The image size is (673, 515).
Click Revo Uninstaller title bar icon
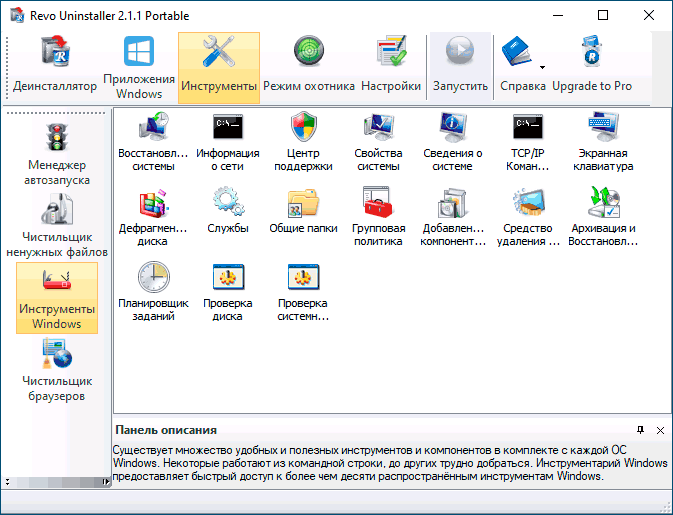(17, 15)
